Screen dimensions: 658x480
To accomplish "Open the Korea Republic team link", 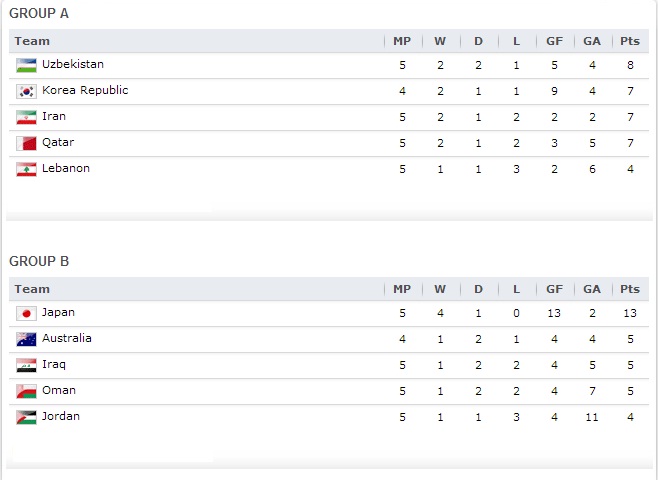I will 85,90.
